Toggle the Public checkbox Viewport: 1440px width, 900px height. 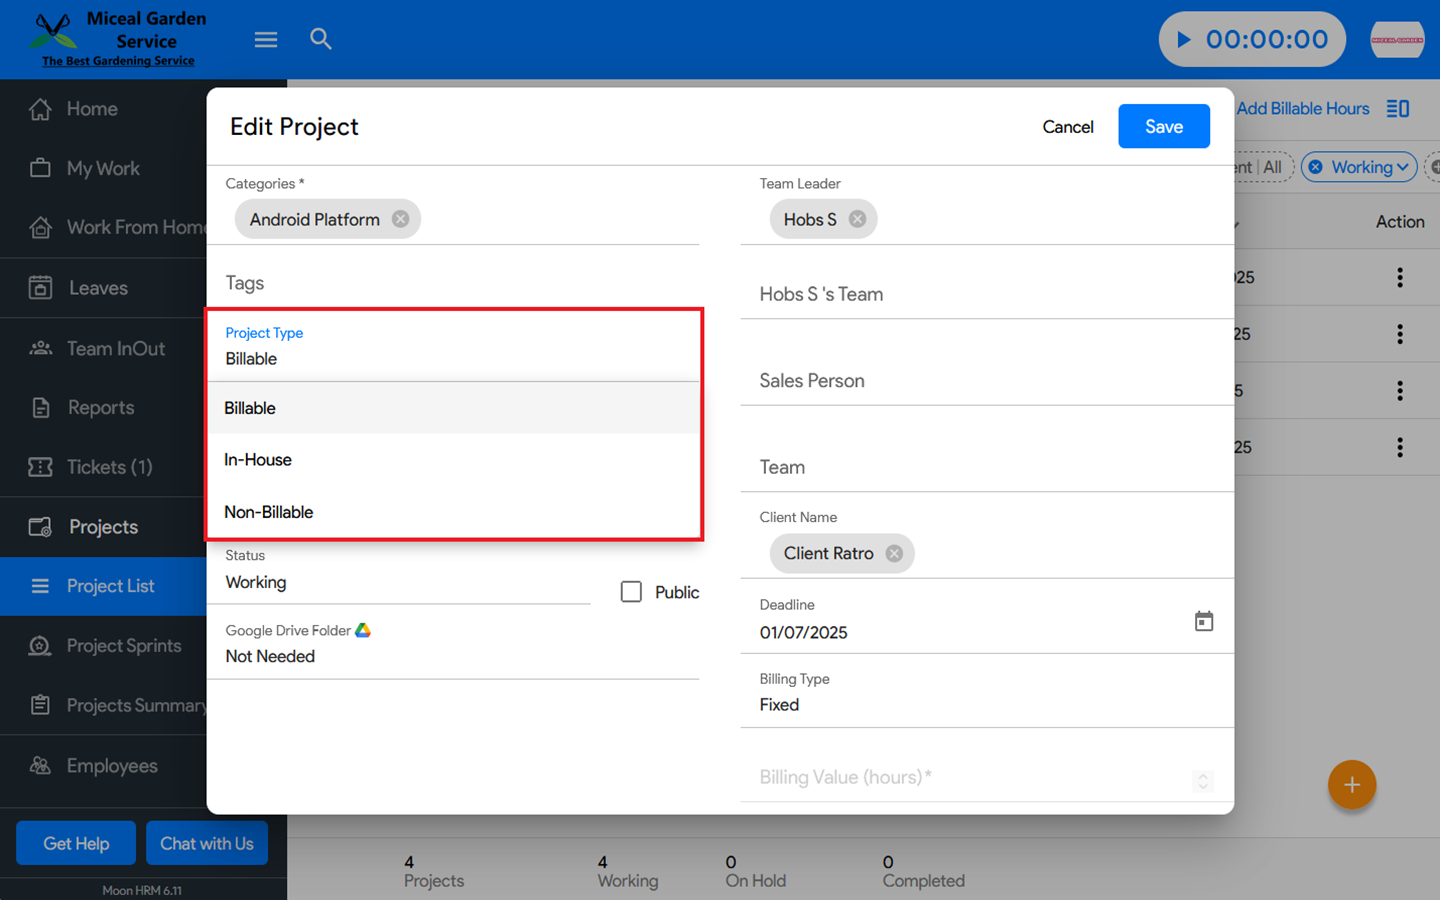(x=631, y=592)
